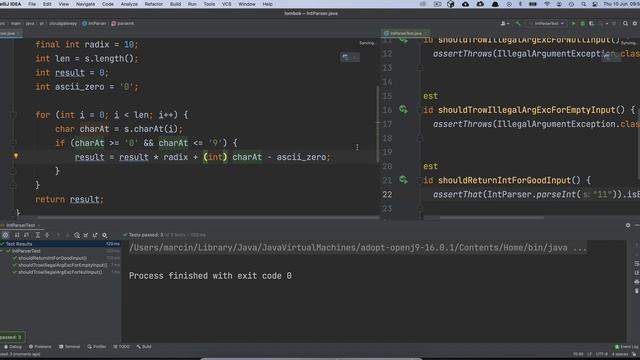Click the fold marker beside the for loop
Viewport: 640px width, 360px height.
(x=13, y=115)
